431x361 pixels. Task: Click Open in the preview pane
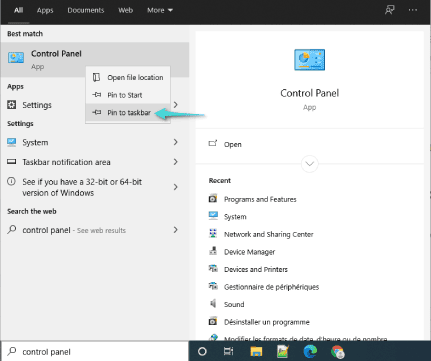pos(233,144)
